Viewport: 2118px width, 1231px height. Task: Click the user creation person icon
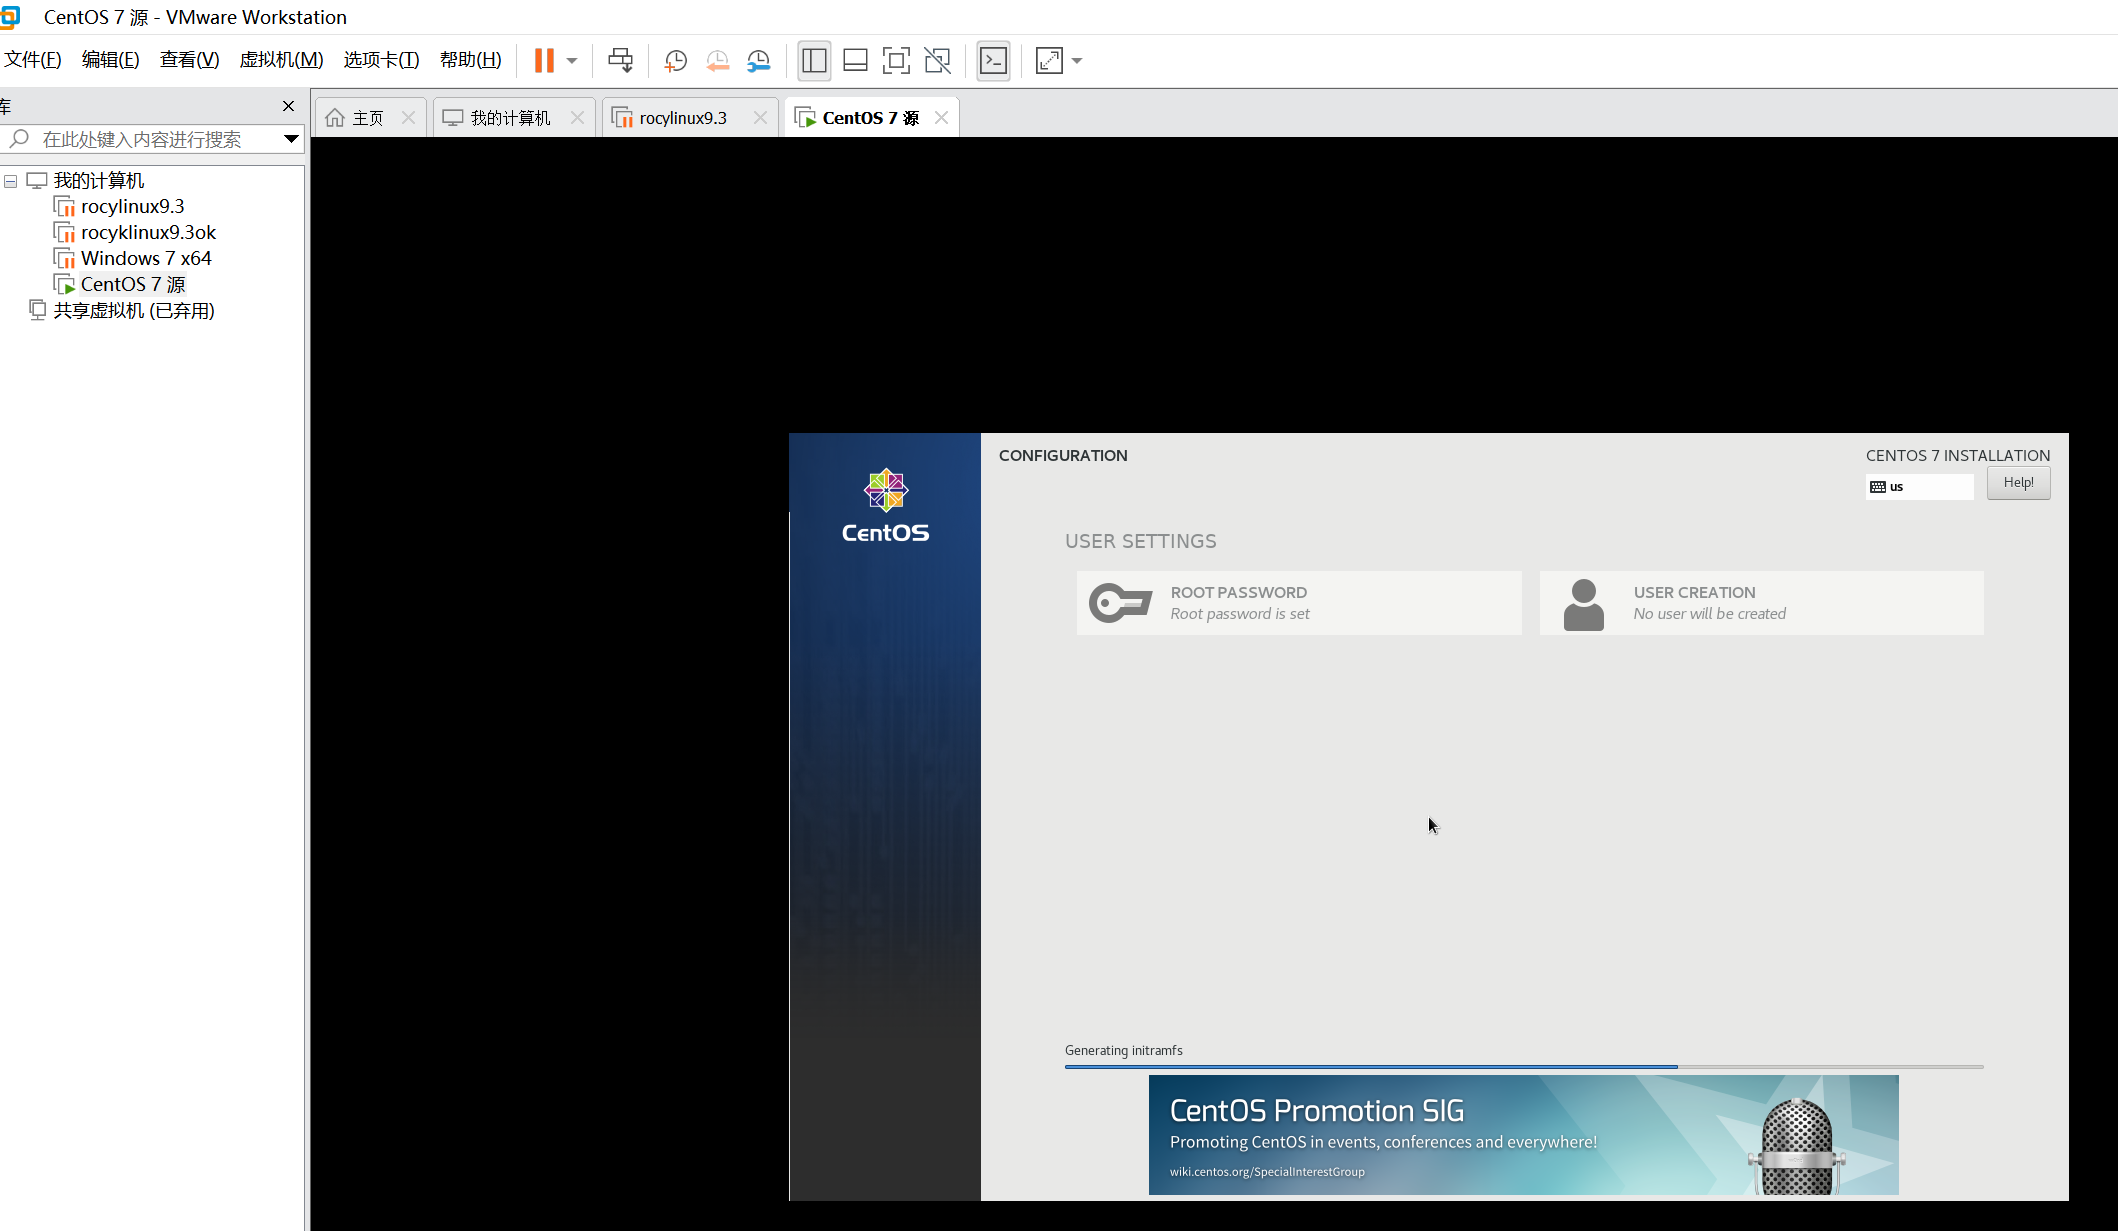(x=1583, y=605)
